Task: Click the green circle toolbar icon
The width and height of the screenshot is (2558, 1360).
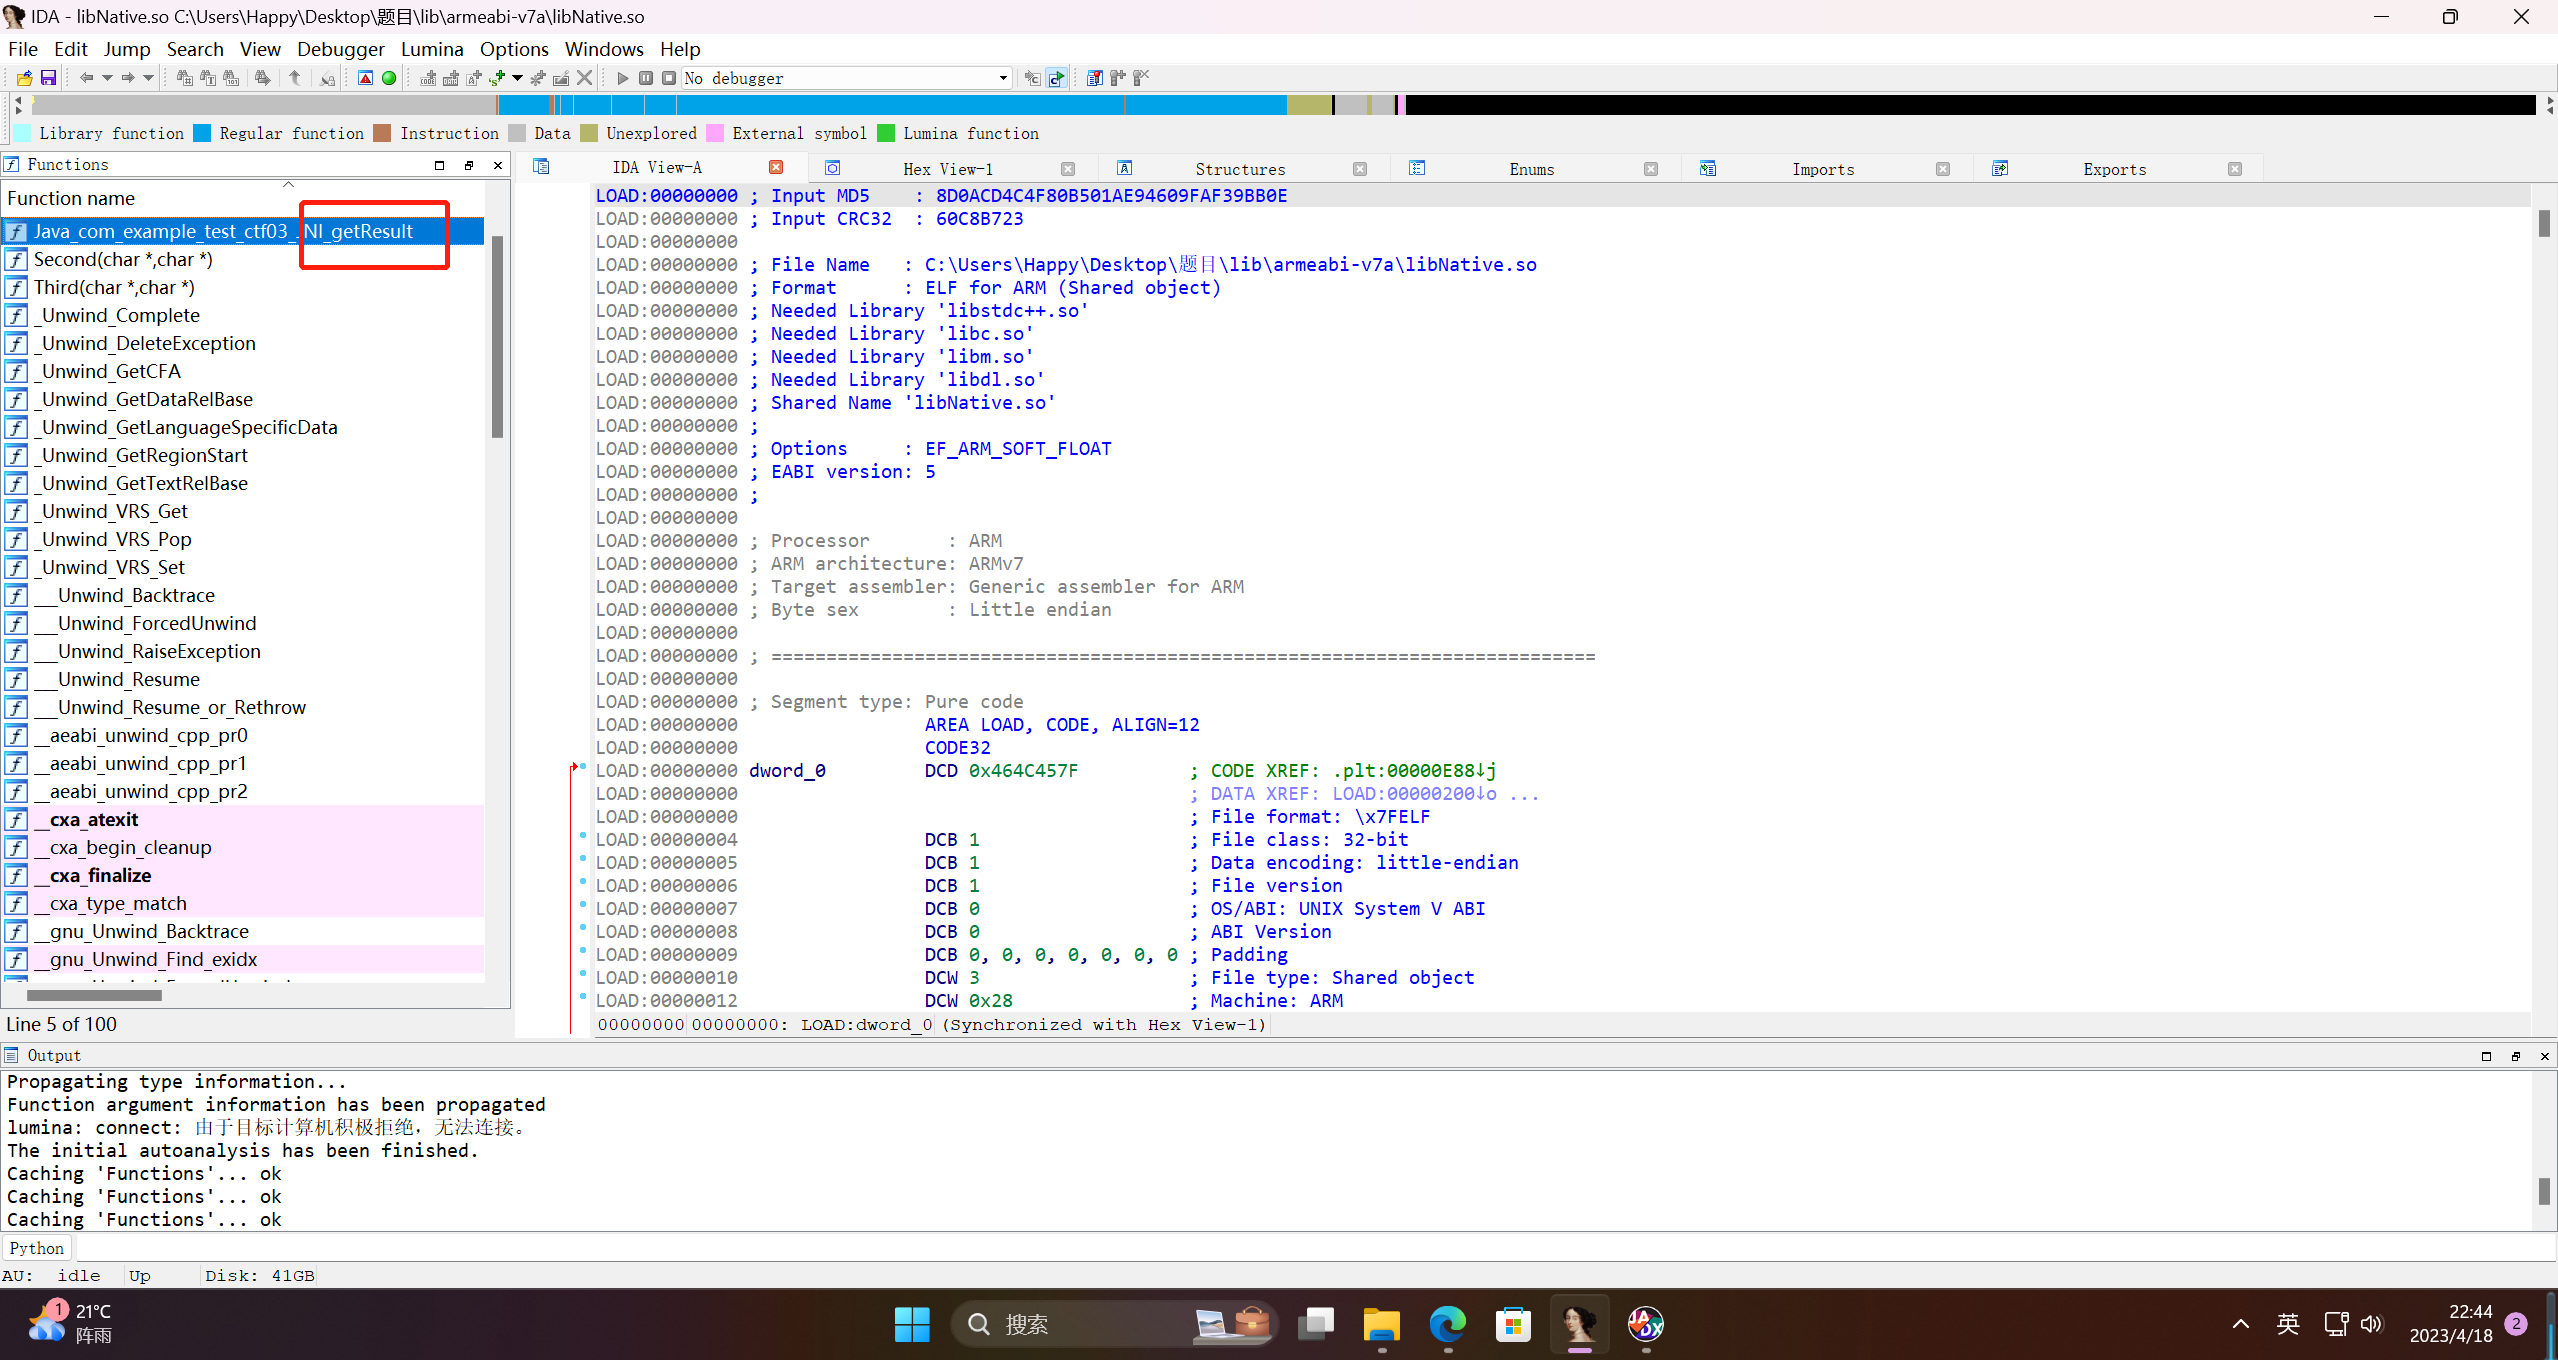Action: tap(389, 78)
